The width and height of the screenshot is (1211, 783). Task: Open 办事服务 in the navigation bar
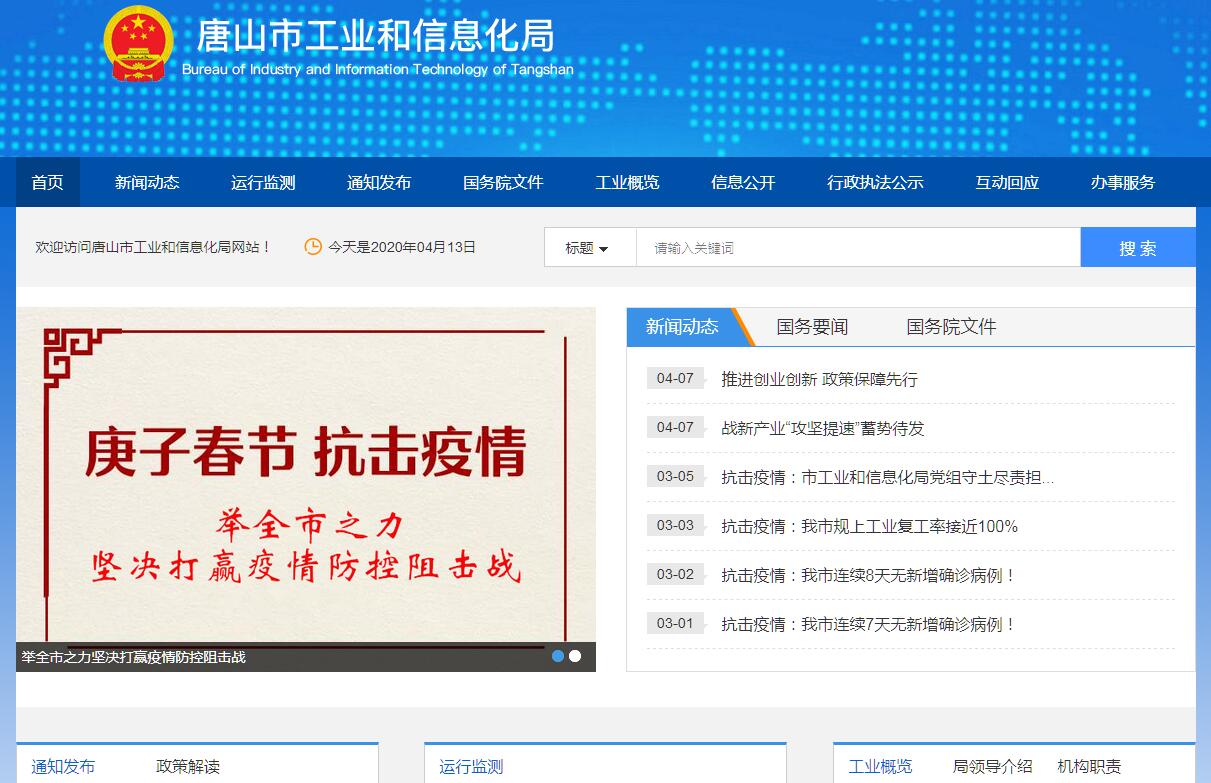pos(1122,182)
